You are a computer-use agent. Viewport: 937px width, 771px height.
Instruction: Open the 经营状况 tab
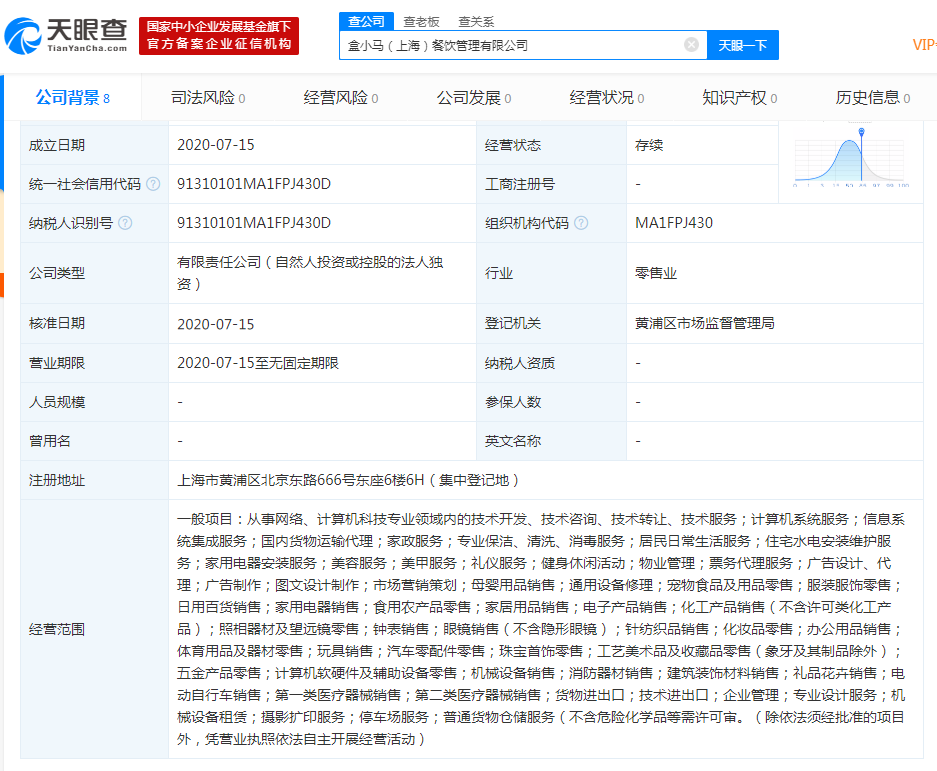point(607,97)
